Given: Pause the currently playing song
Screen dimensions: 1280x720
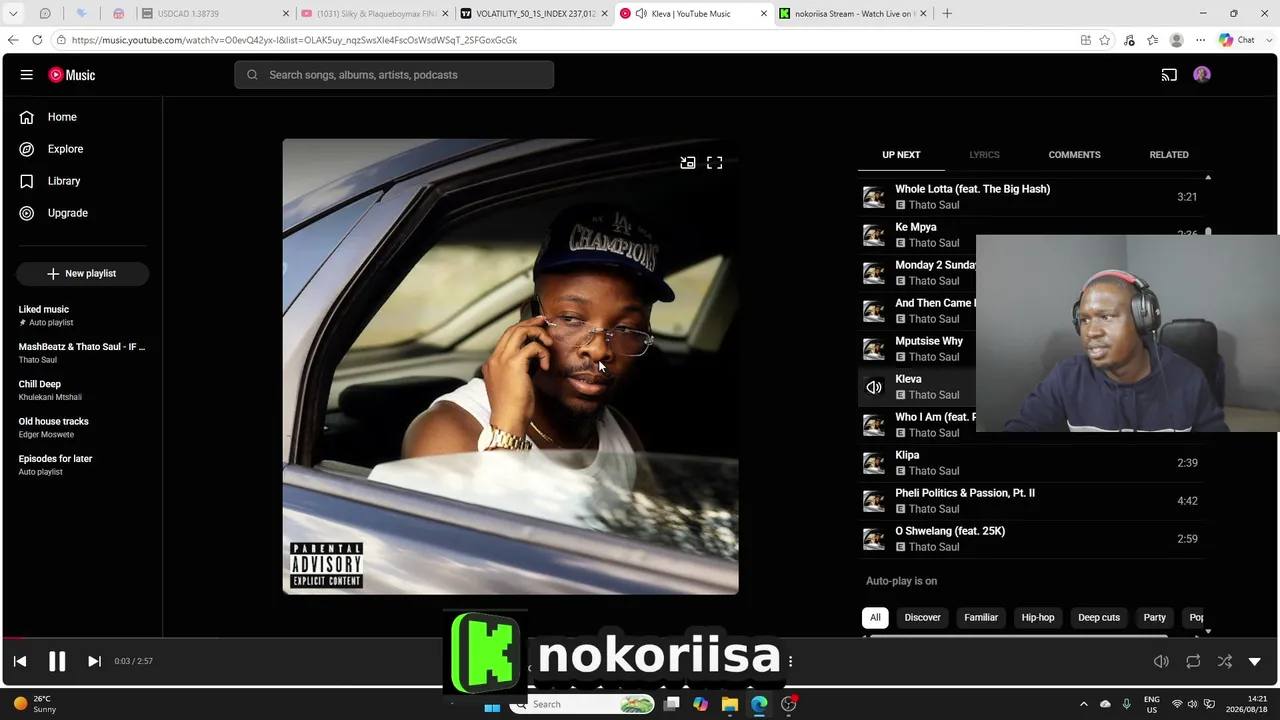Looking at the screenshot, I should (57, 661).
